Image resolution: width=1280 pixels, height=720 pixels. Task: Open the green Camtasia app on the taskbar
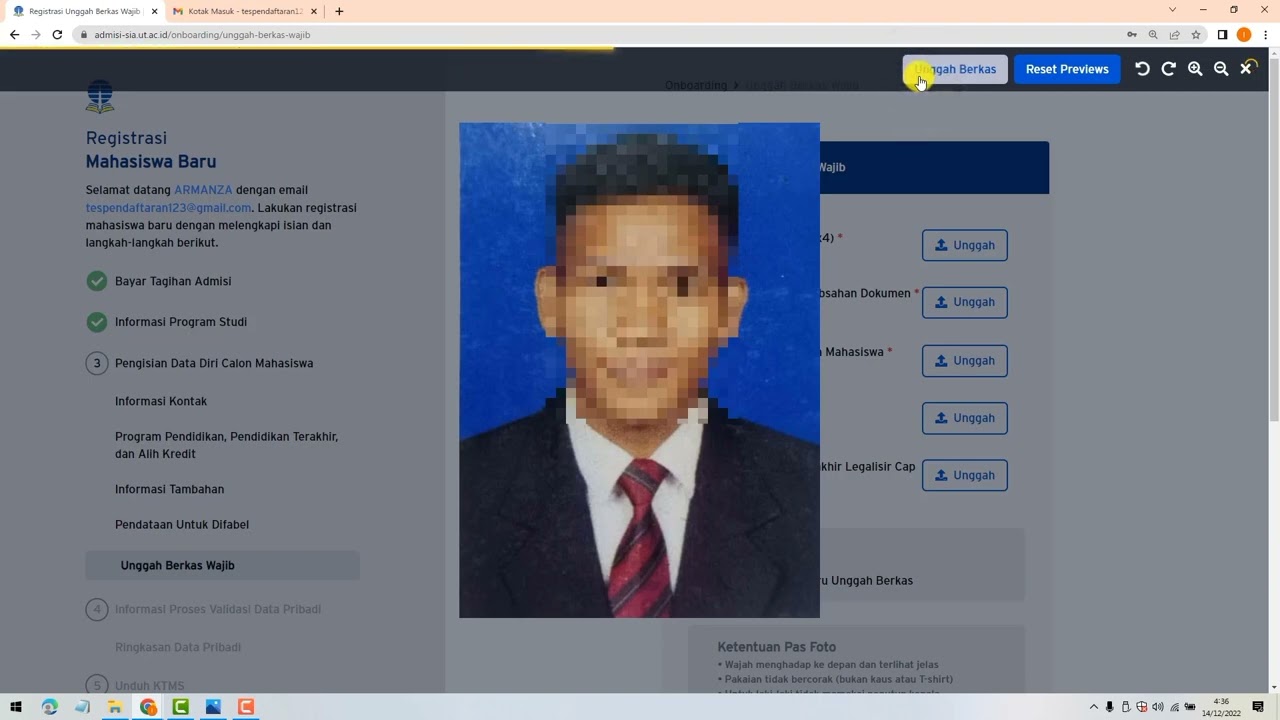(180, 707)
